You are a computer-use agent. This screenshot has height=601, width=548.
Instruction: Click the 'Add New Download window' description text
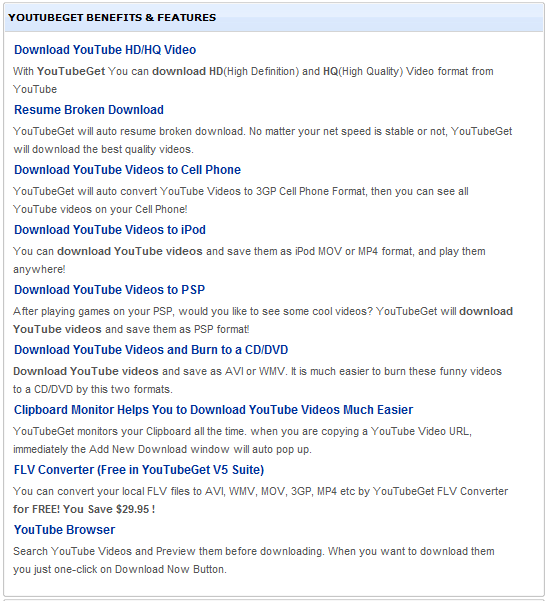click(x=159, y=449)
